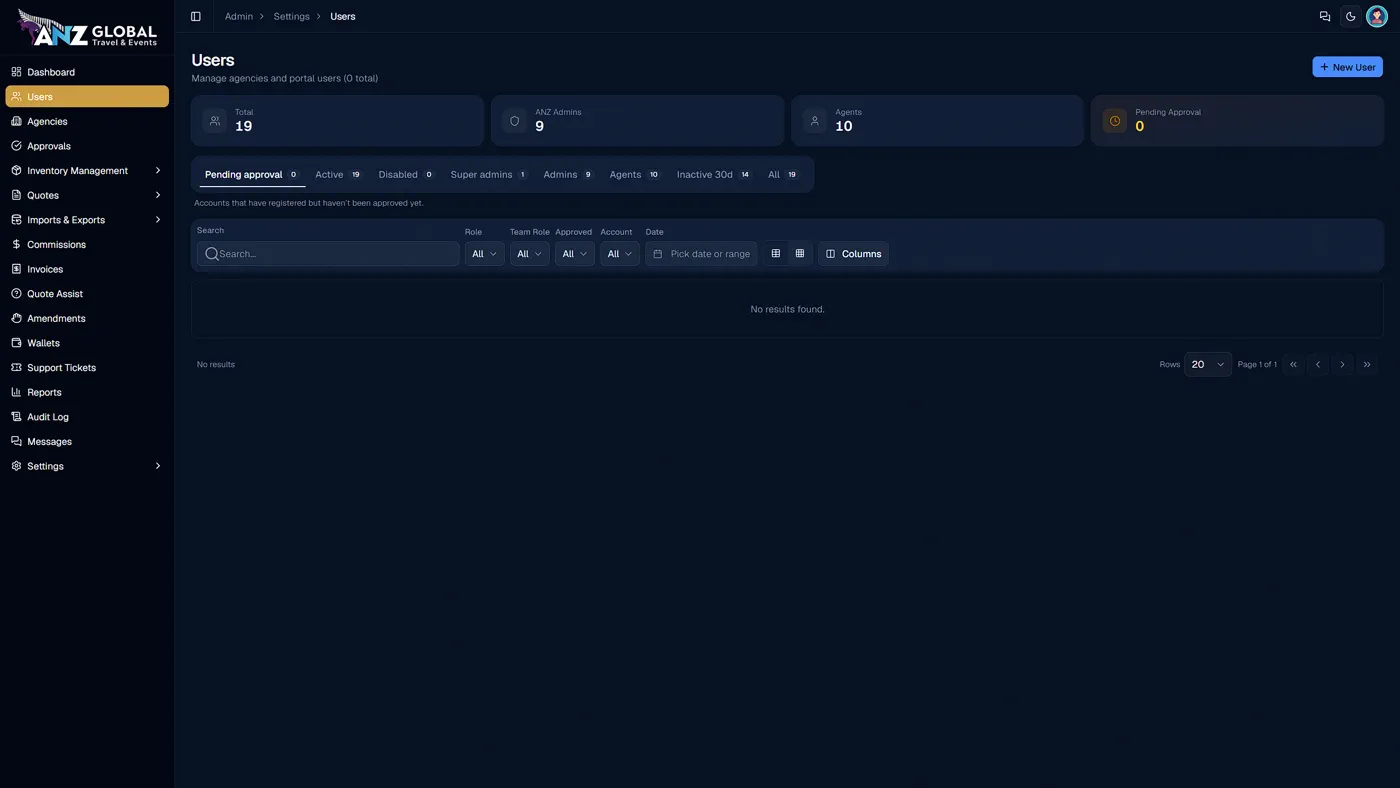Toggle the sidebar collapse icon
The image size is (1400, 788).
196,16
